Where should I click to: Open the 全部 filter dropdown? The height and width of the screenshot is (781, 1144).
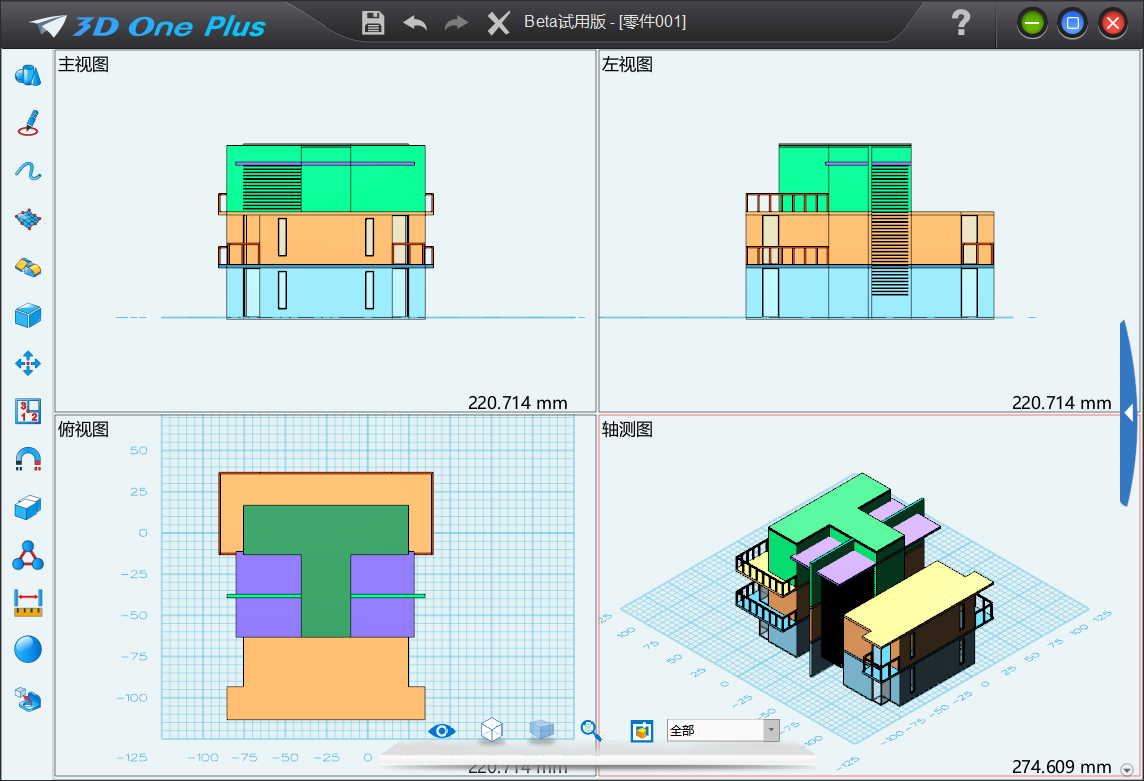click(771, 731)
